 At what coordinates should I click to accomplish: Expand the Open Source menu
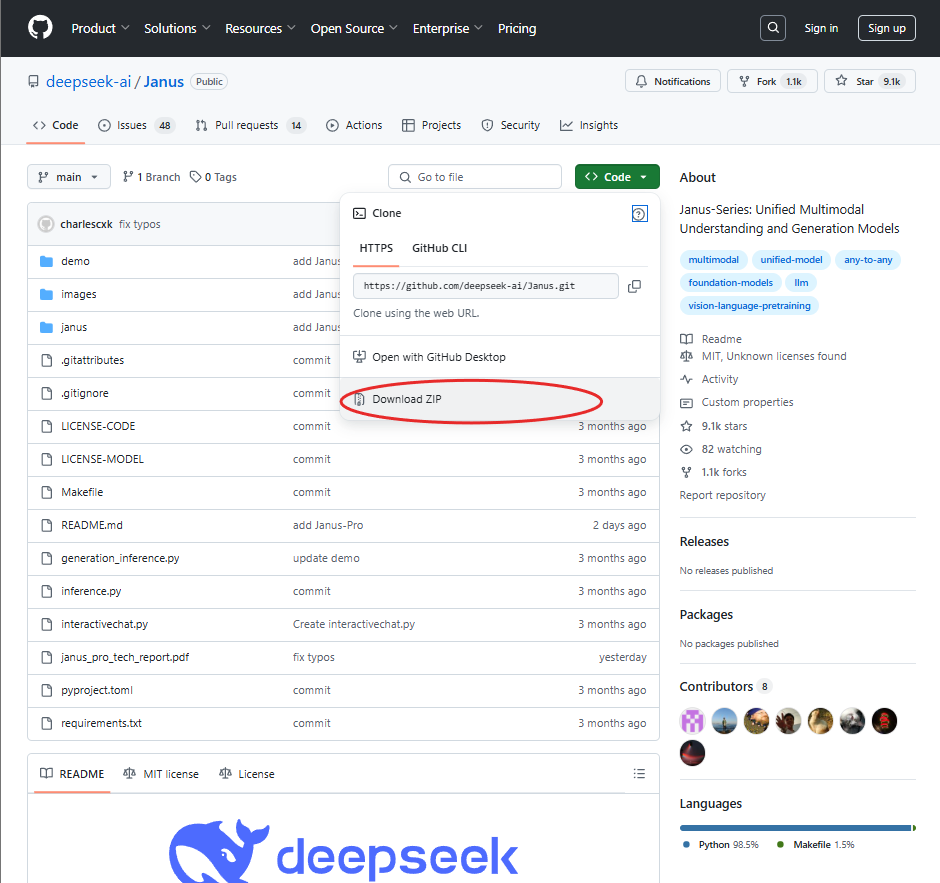coord(354,28)
